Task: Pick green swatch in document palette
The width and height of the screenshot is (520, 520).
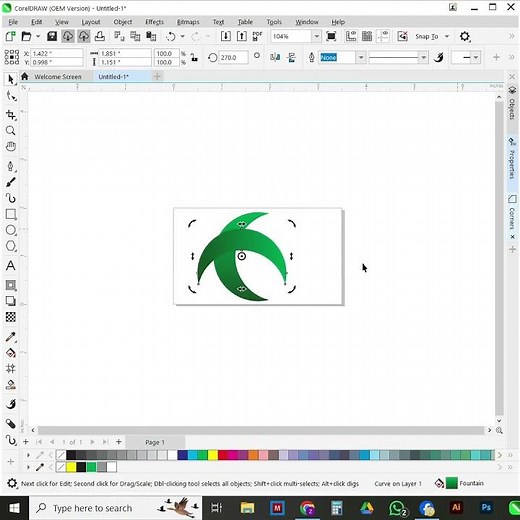Action: [91, 467]
